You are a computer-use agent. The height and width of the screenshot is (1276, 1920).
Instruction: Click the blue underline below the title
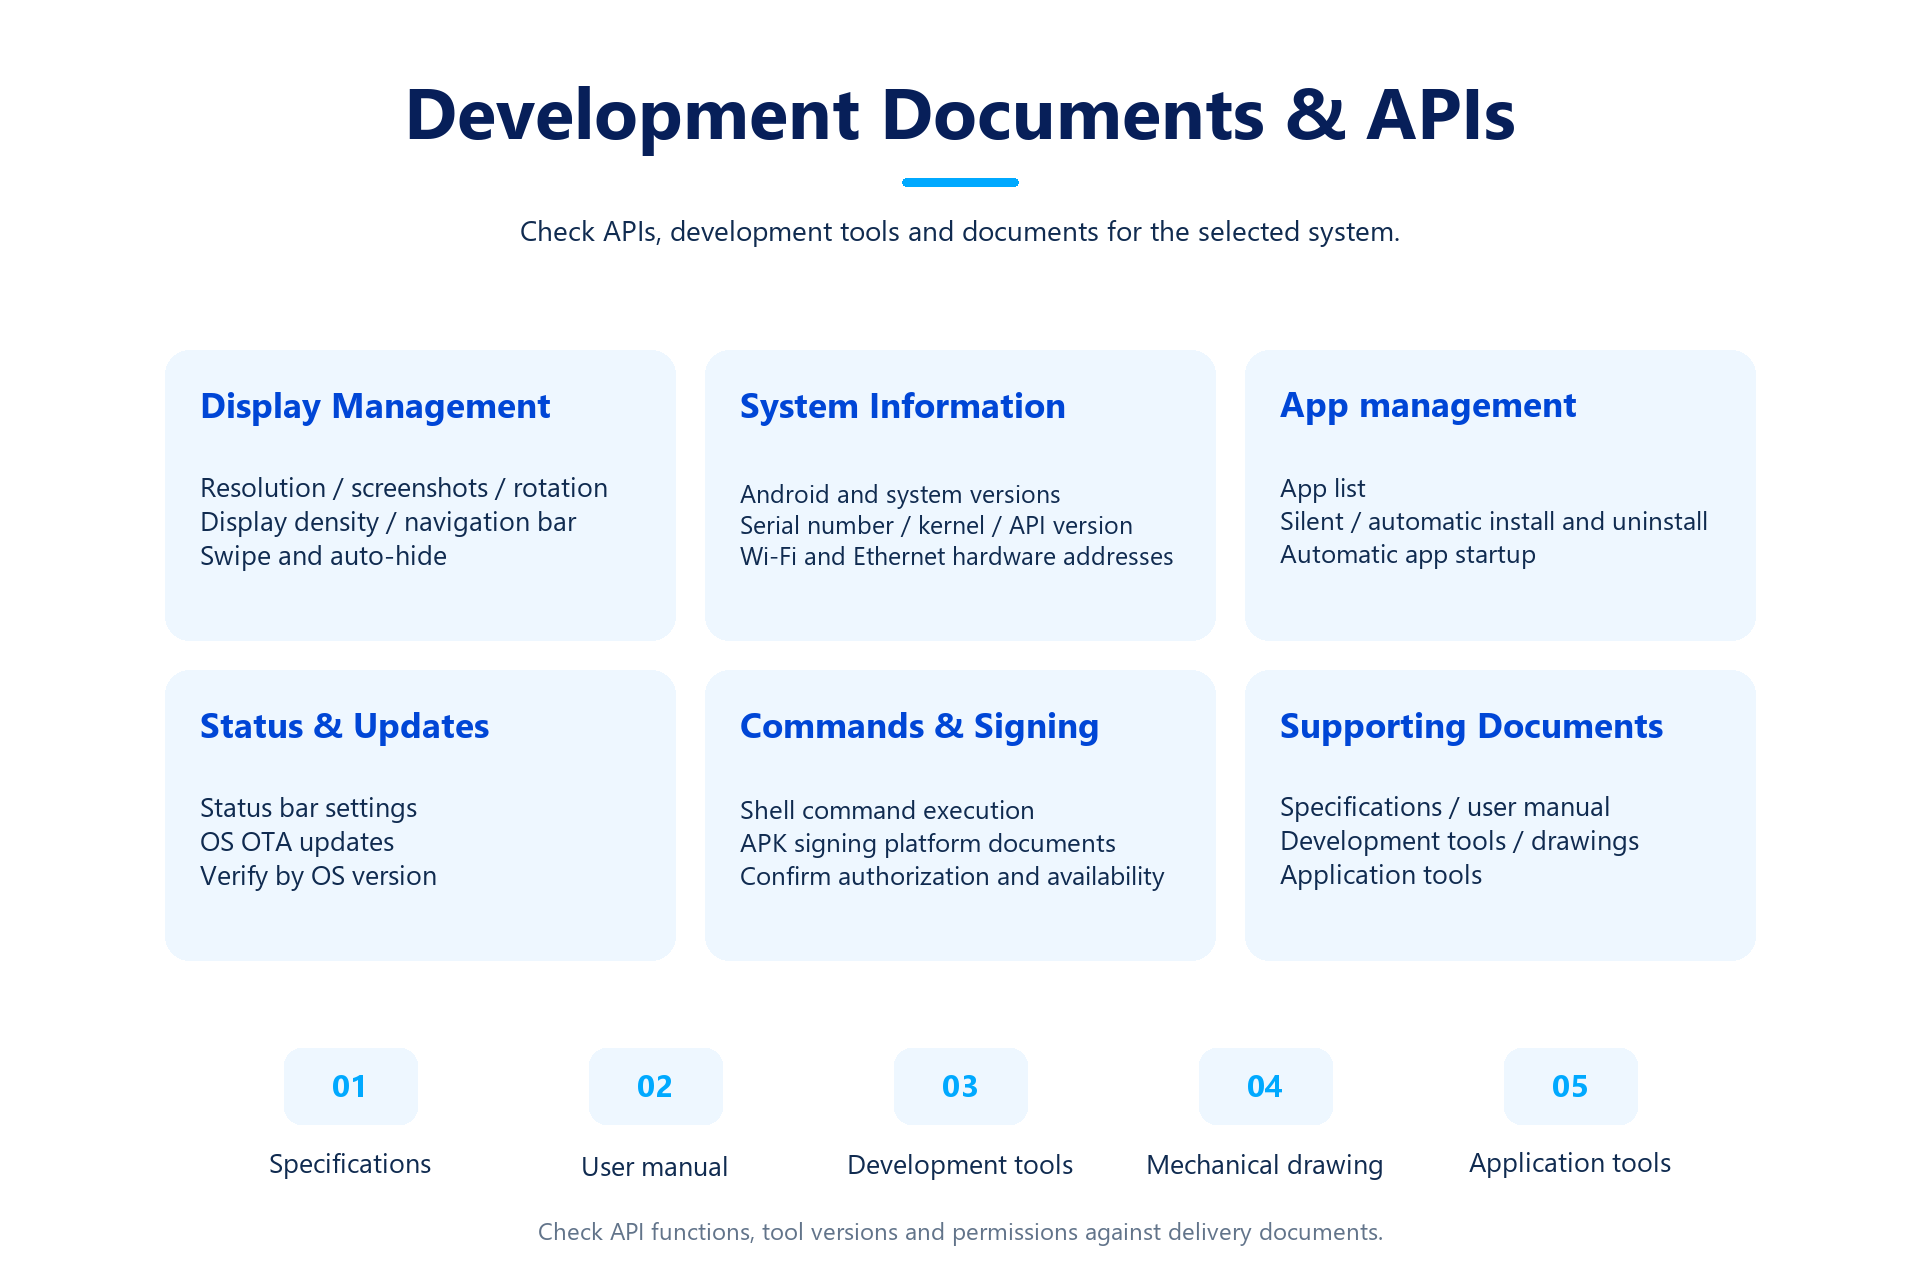tap(960, 182)
